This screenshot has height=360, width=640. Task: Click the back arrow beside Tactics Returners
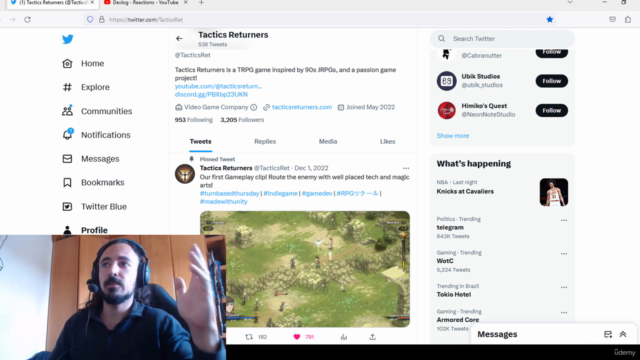click(x=179, y=38)
